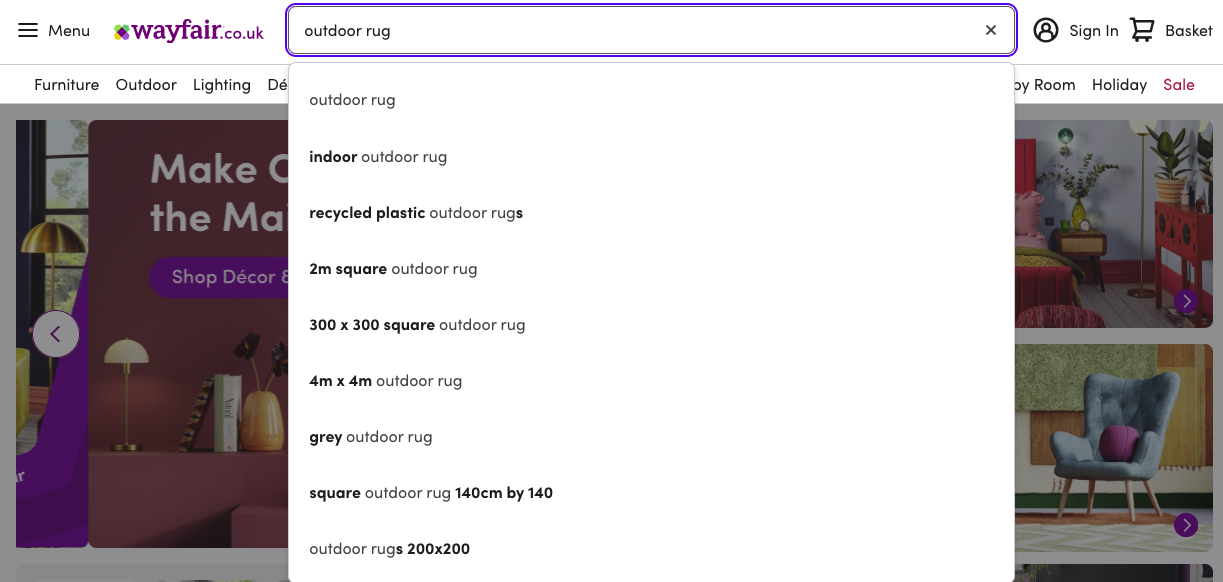Open the Holiday category
The image size is (1223, 582).
[x=1119, y=85]
